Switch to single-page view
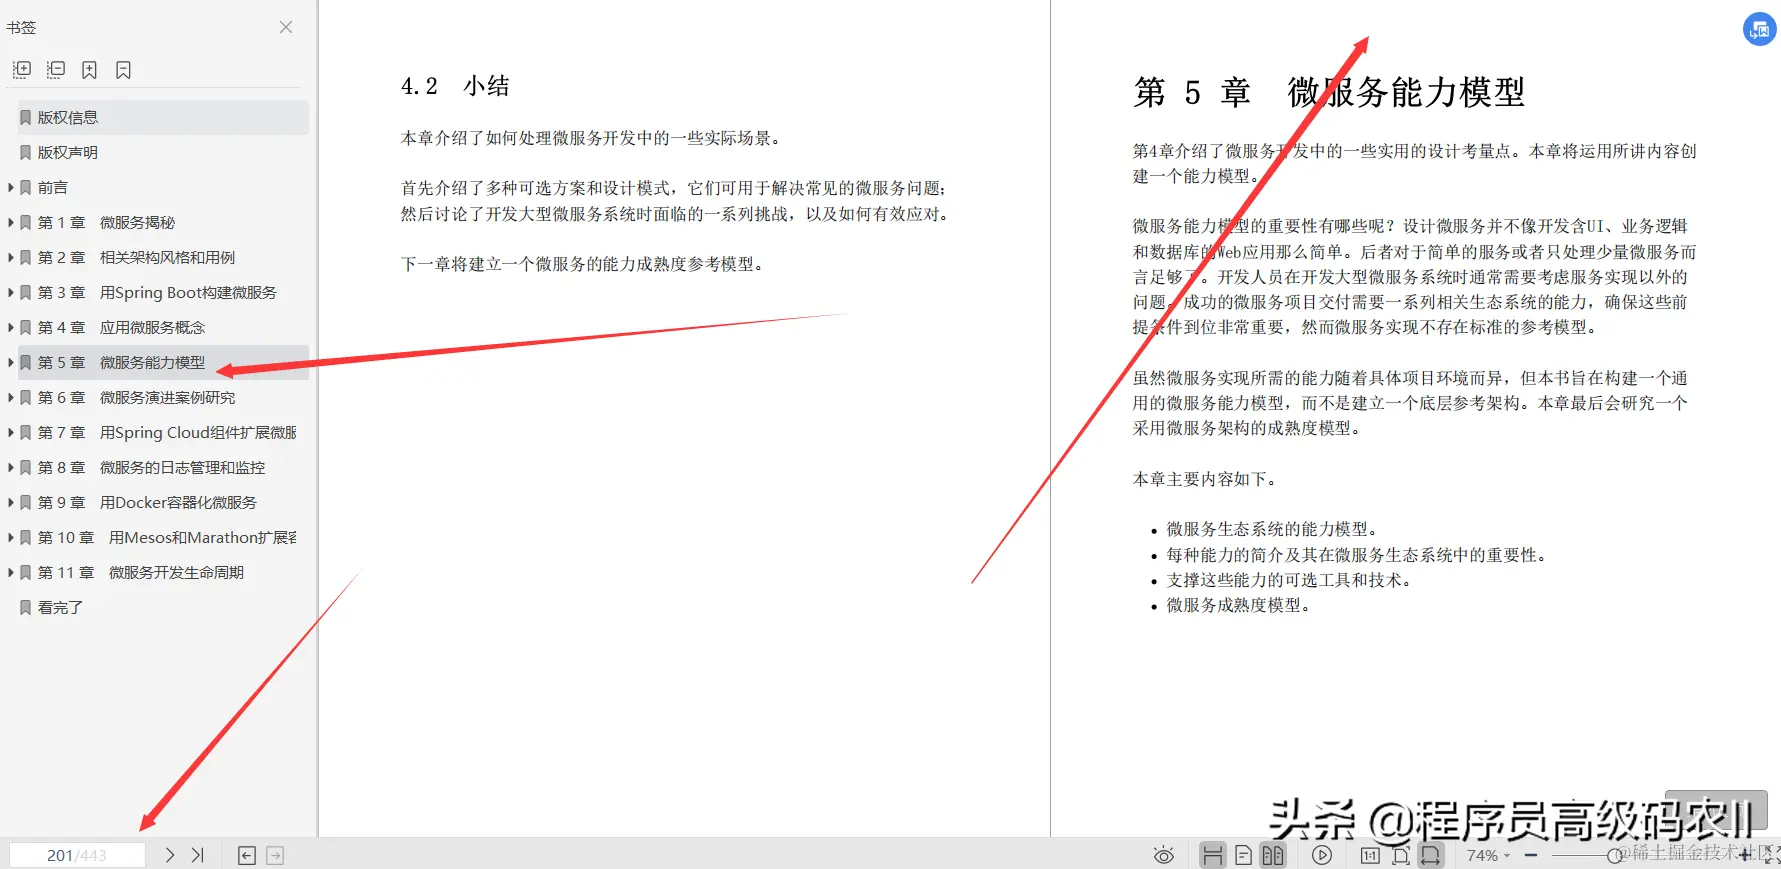 [1243, 855]
